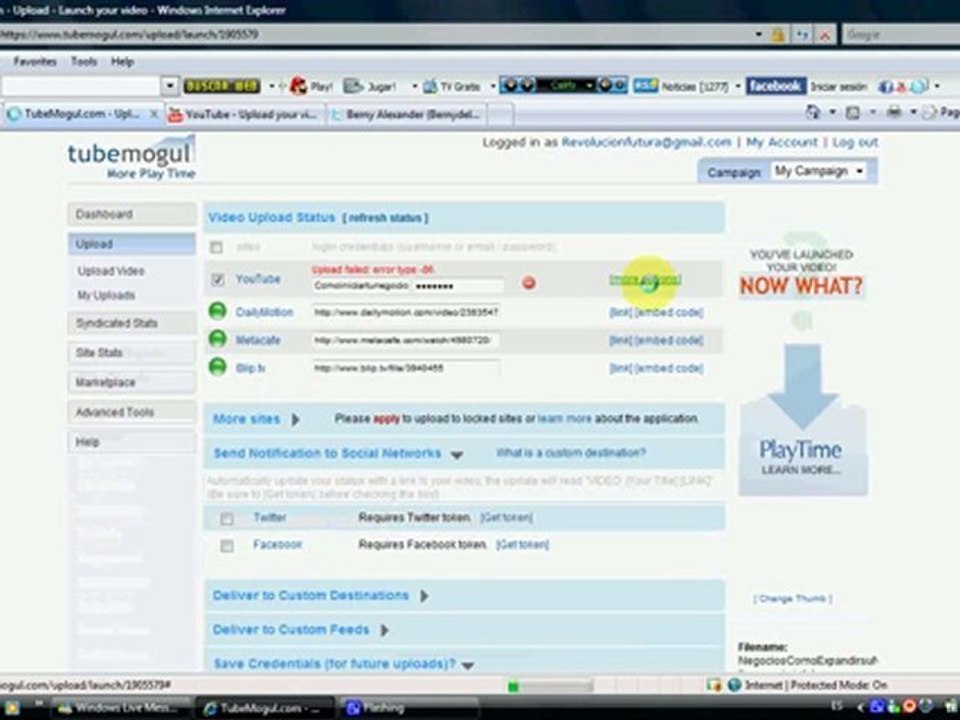Click the Log out link
960x720 pixels.
tap(855, 143)
